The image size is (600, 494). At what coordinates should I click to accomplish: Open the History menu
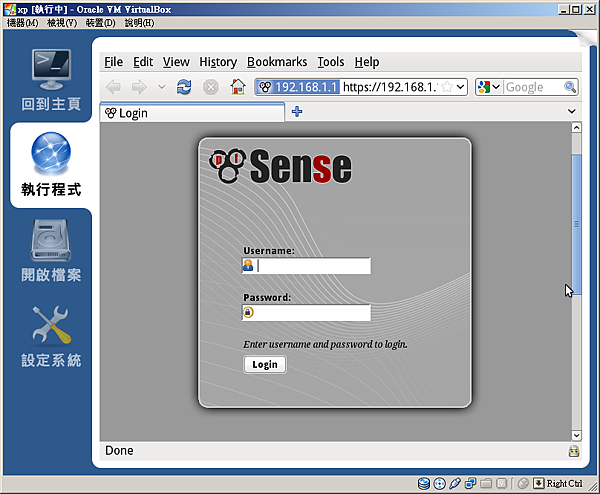(218, 62)
